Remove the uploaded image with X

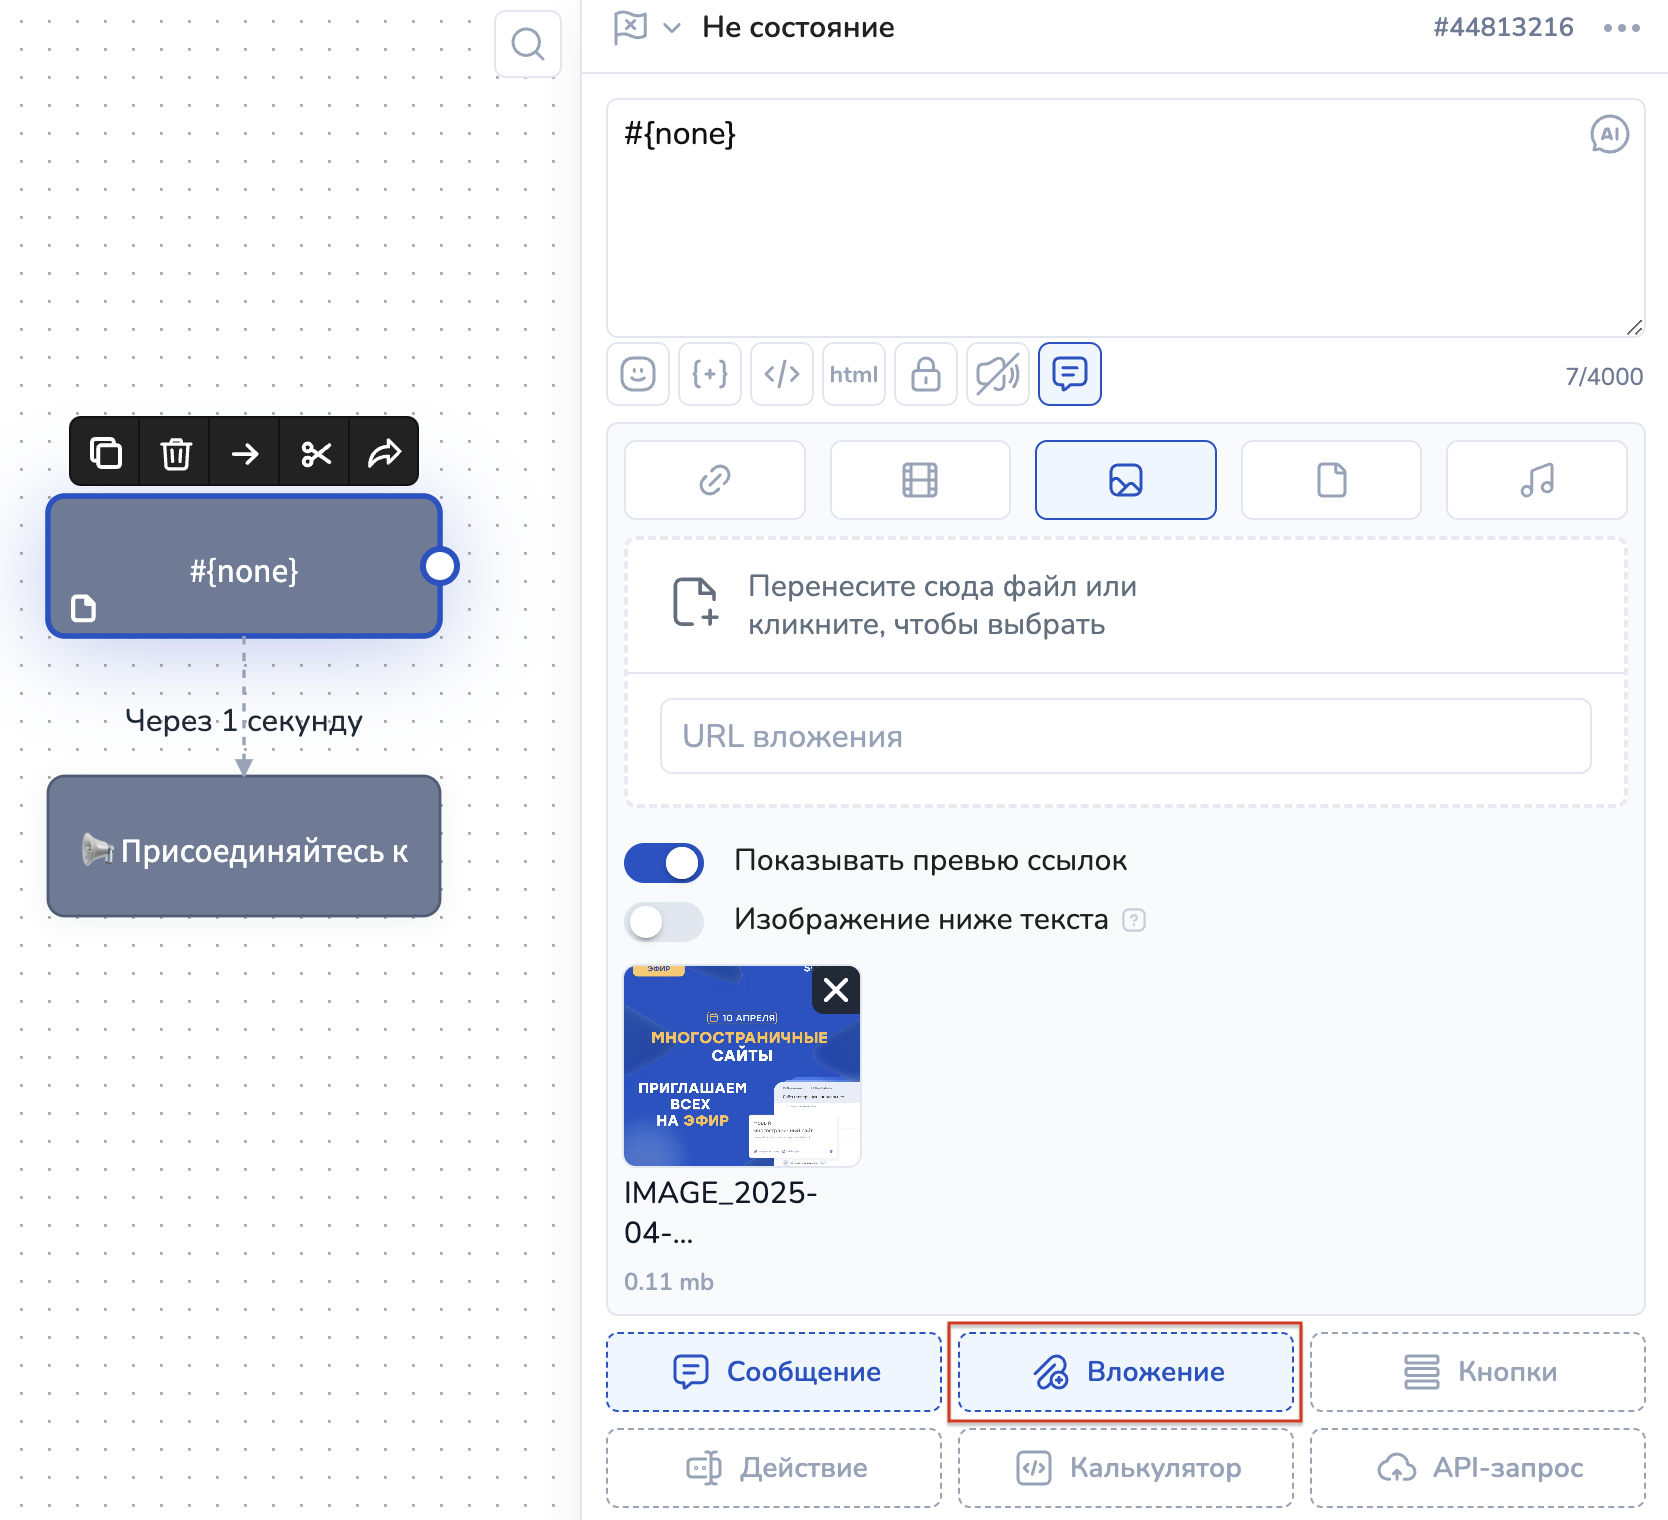[835, 990]
